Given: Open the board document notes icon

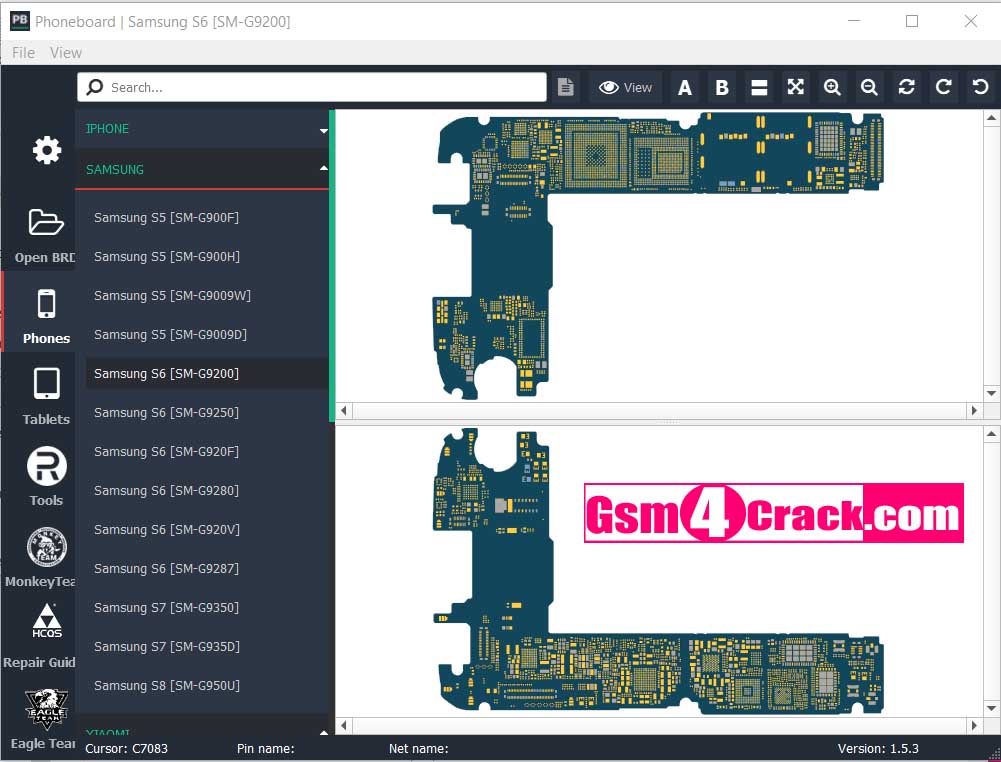Looking at the screenshot, I should [x=565, y=86].
